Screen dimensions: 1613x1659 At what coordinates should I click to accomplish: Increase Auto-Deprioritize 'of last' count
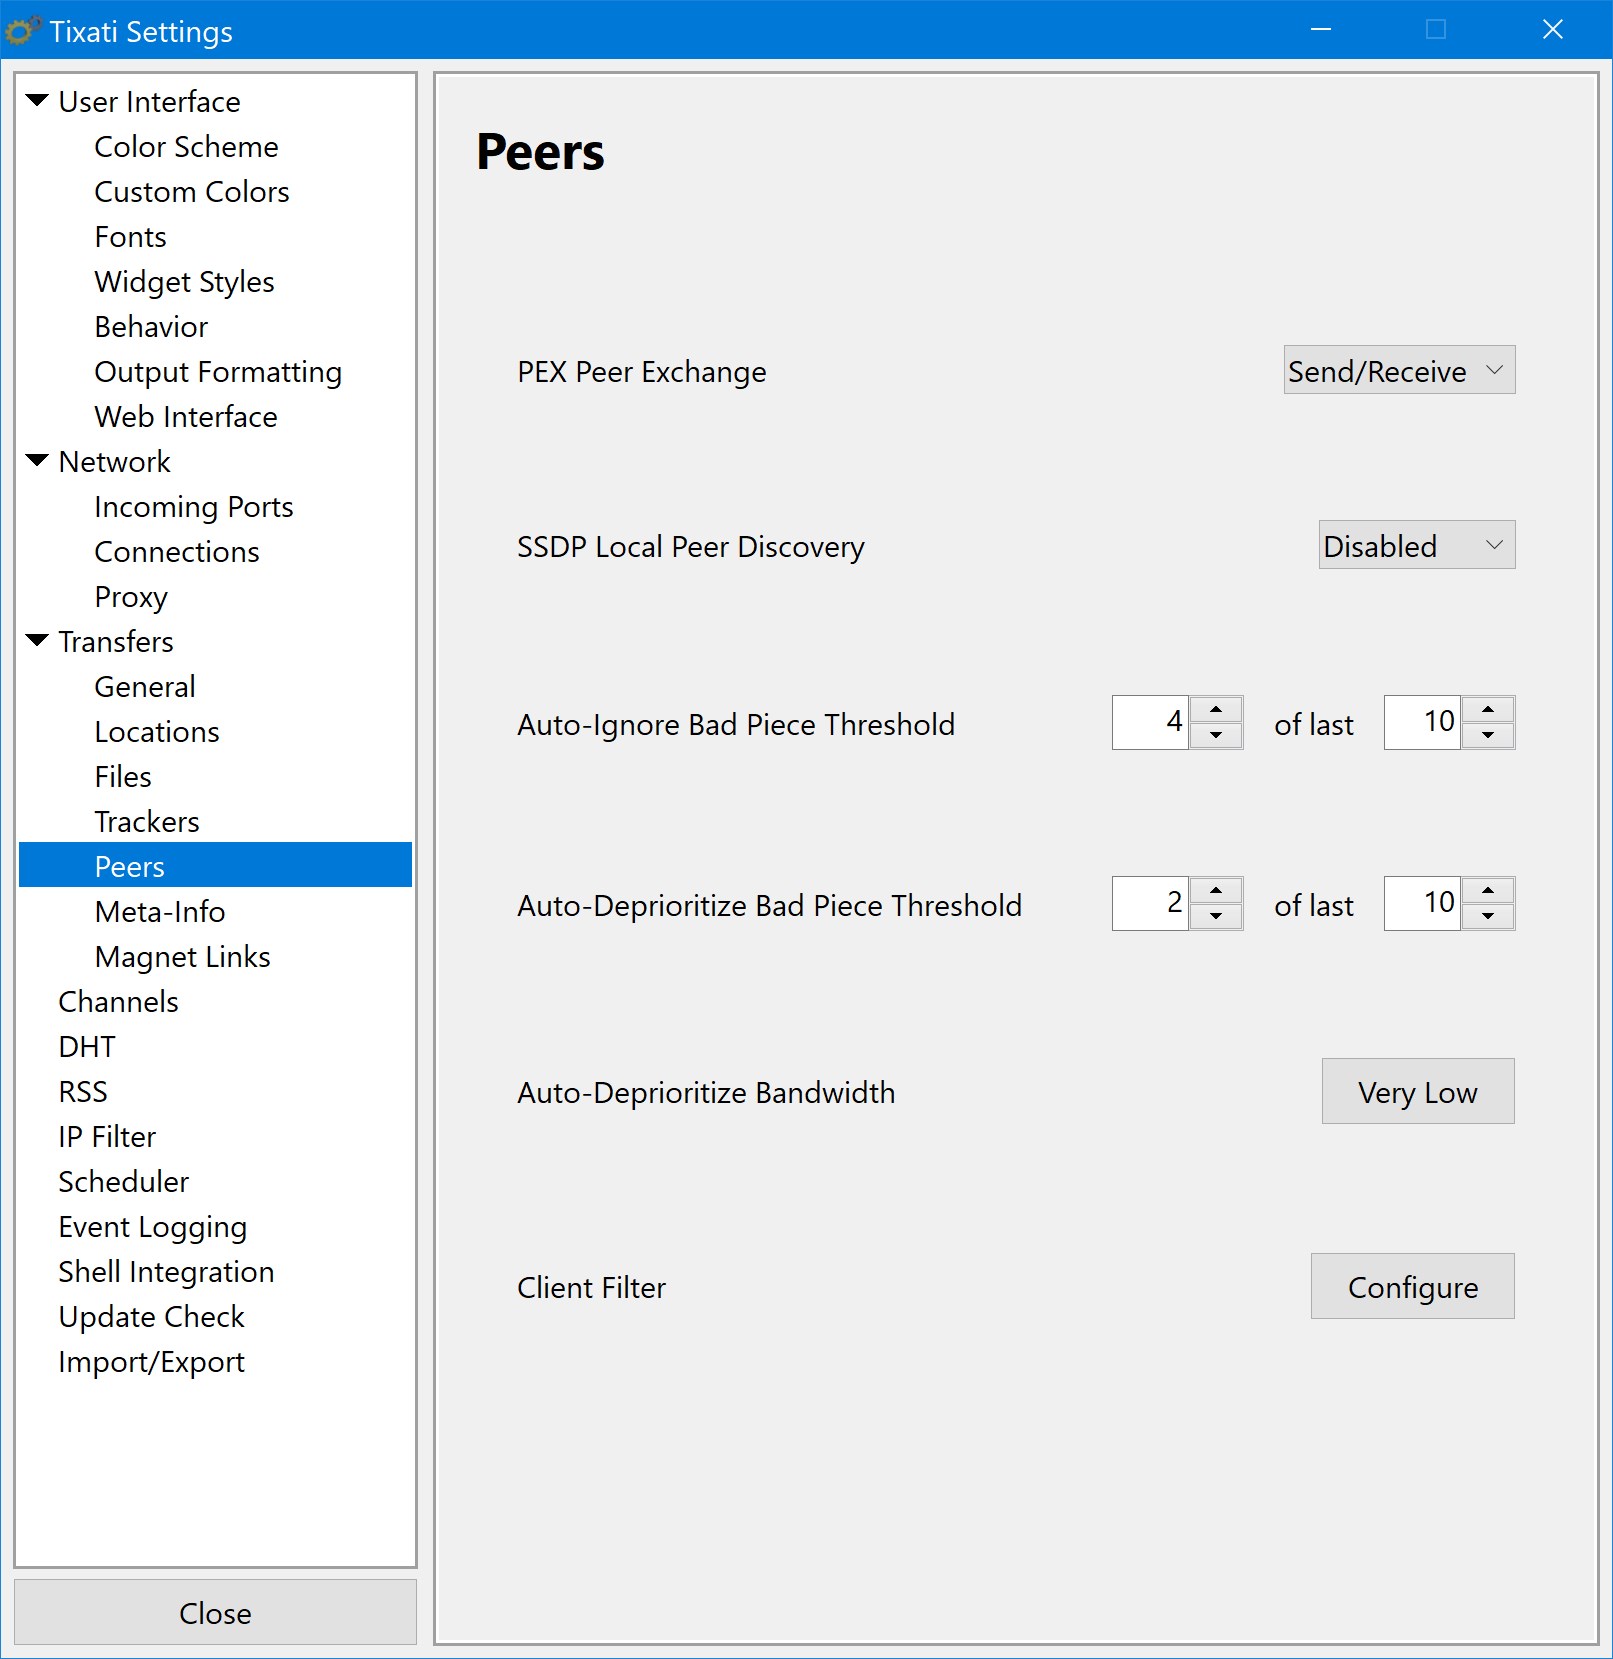[1488, 890]
